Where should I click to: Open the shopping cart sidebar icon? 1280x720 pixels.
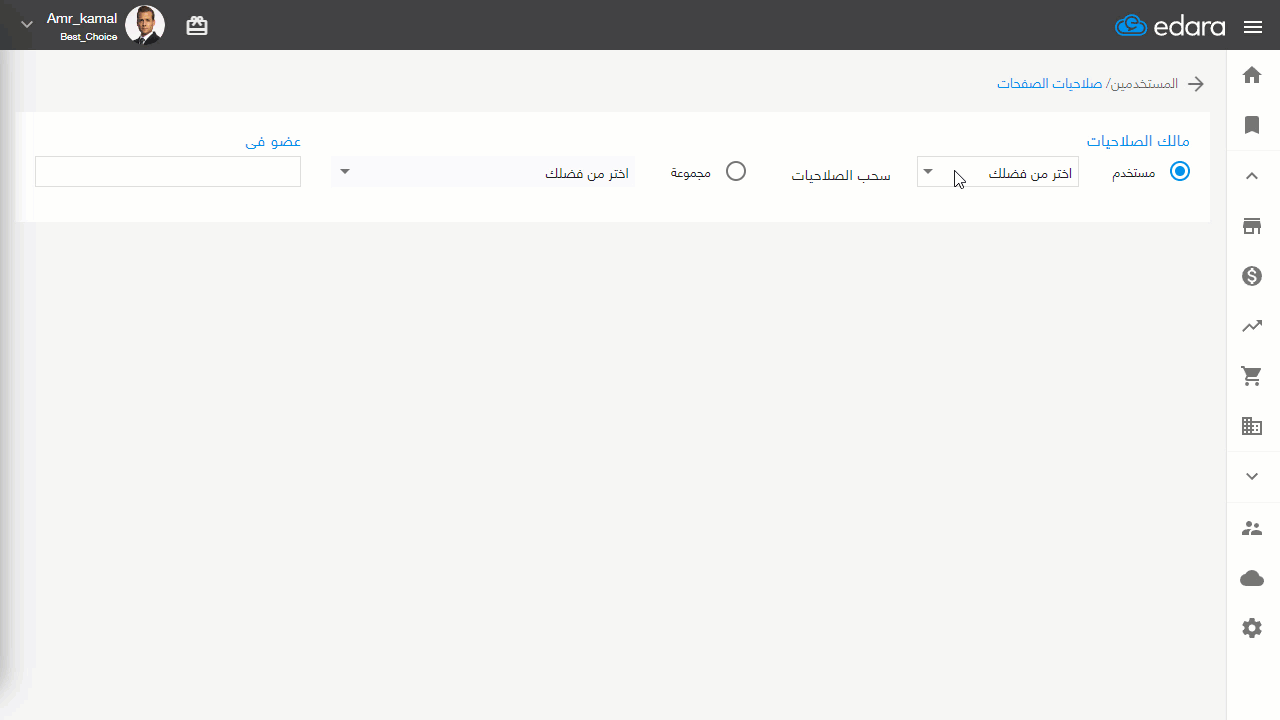tap(1252, 376)
